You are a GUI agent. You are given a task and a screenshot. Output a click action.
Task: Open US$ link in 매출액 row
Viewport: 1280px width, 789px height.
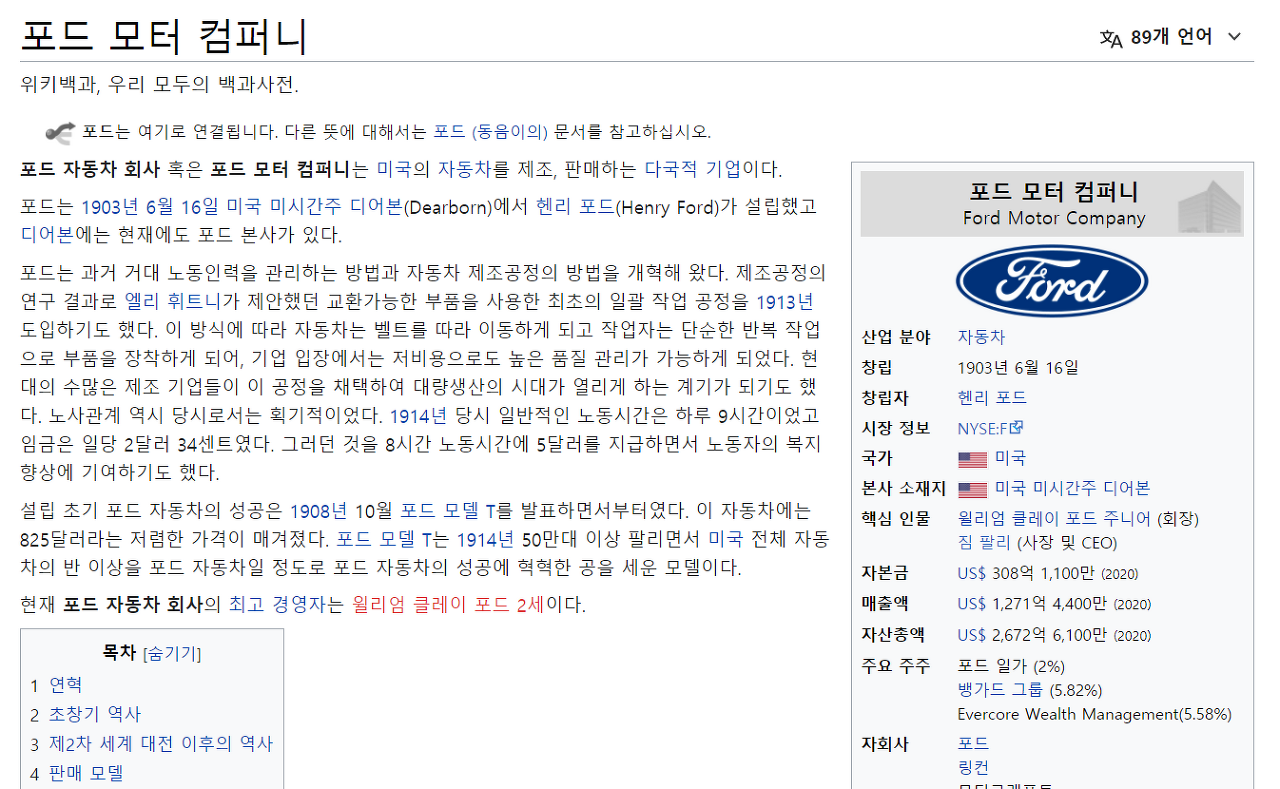972,604
